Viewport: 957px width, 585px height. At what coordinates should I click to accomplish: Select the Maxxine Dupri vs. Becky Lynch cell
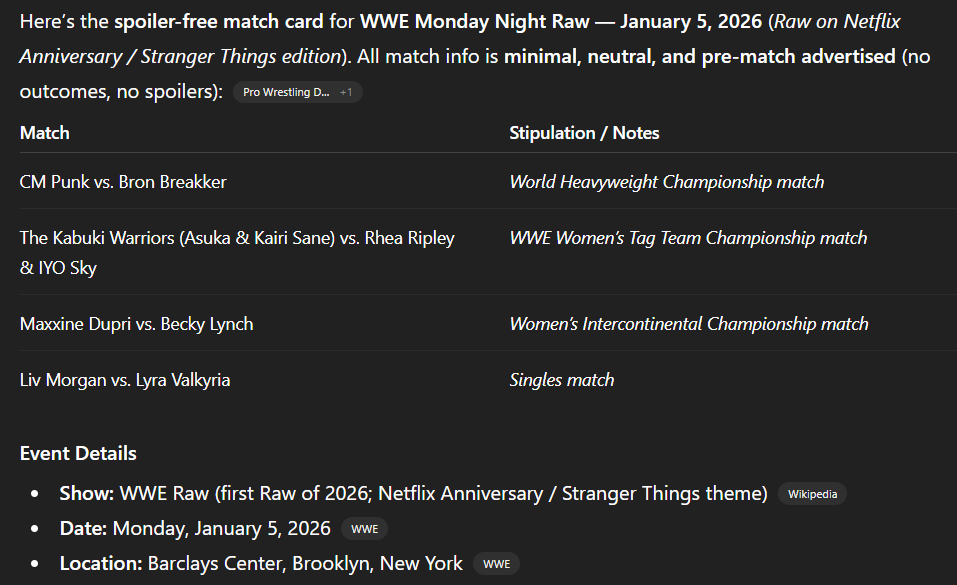(x=136, y=324)
